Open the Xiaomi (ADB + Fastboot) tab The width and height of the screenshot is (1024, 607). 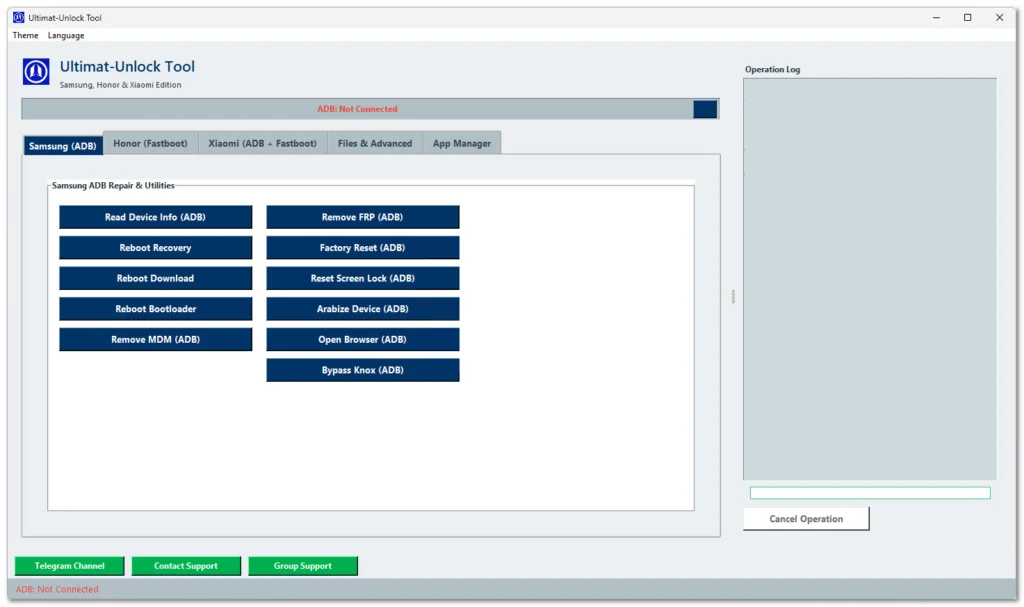click(263, 143)
